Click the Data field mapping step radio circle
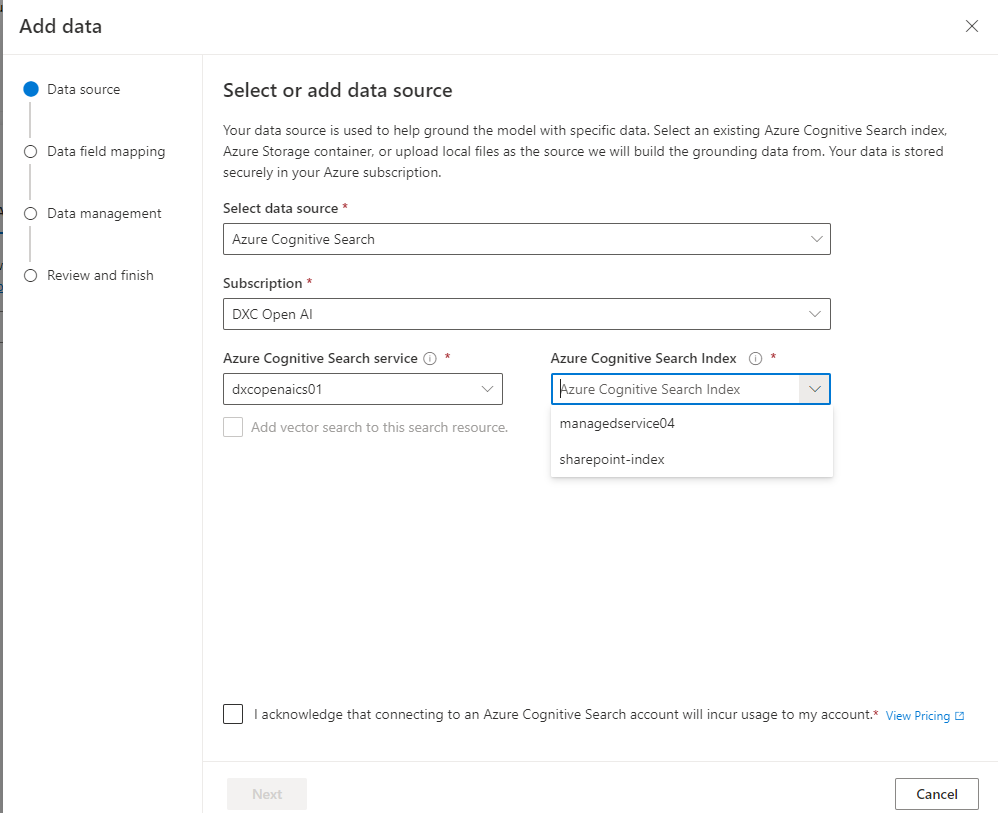The height and width of the screenshot is (813, 998). click(30, 151)
